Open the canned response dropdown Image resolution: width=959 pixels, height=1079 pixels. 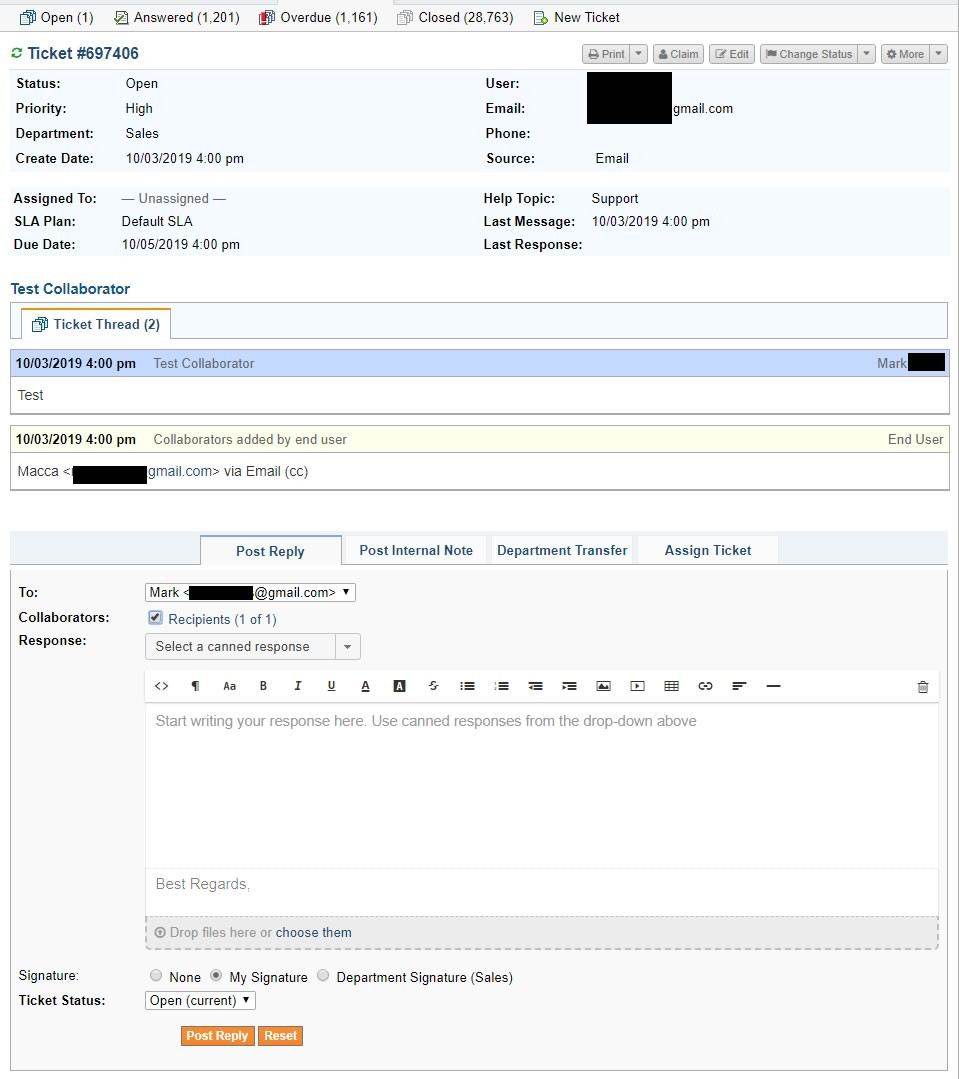(x=252, y=647)
